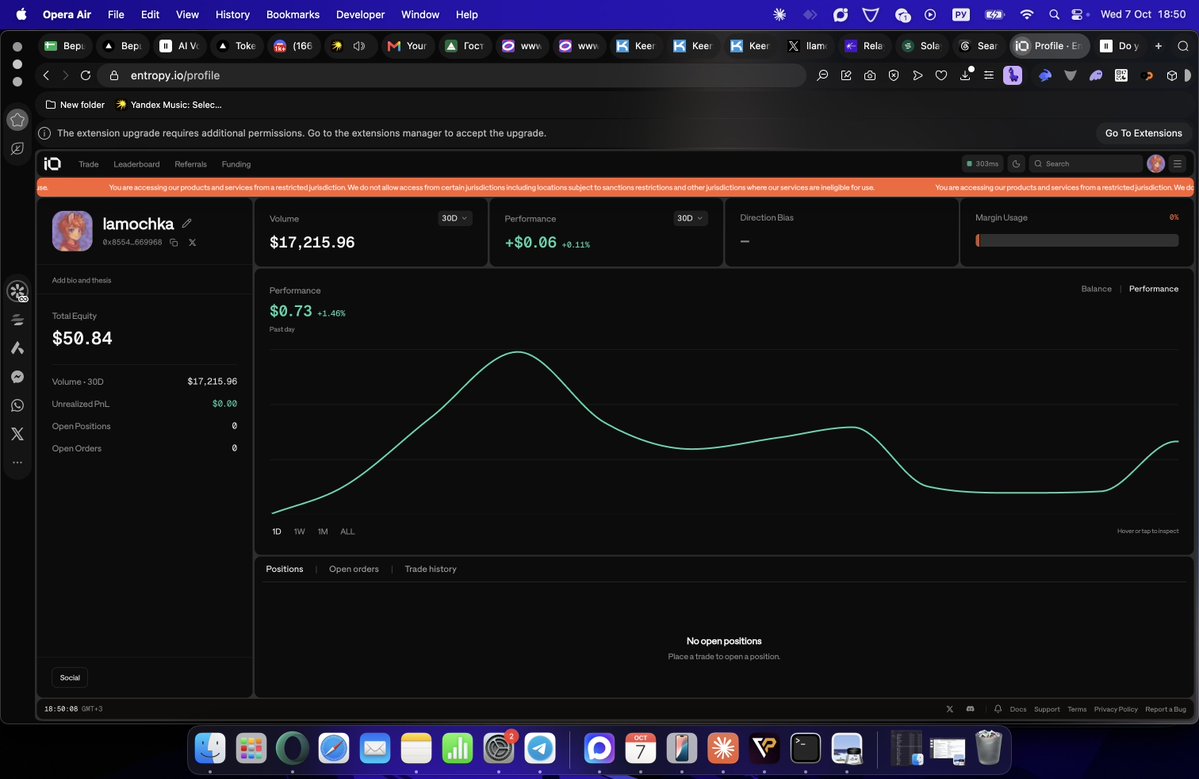Open the Open orders tab
This screenshot has height=779, width=1199.
pyautogui.click(x=353, y=569)
